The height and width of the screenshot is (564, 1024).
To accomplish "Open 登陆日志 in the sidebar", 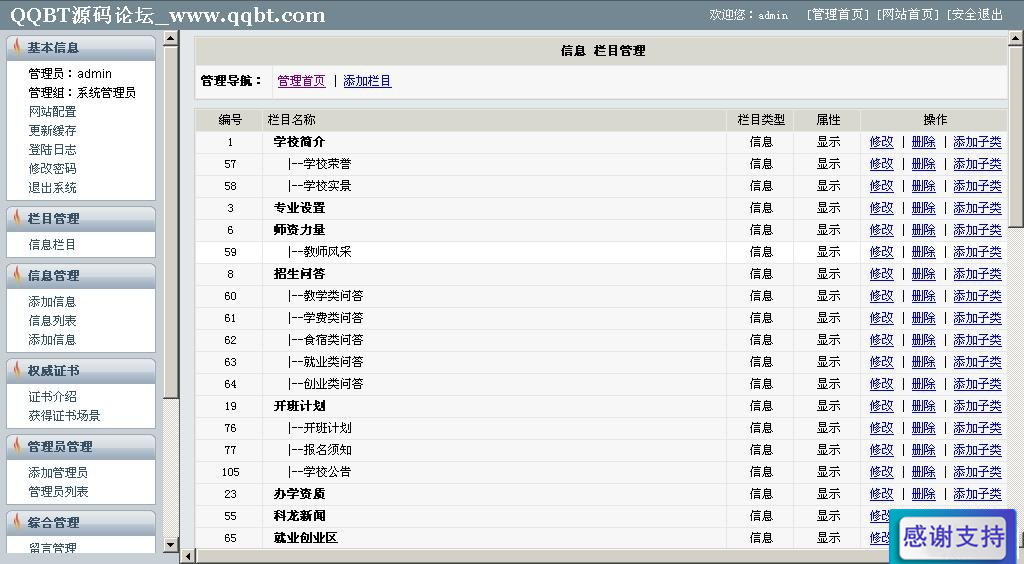I will coord(52,149).
